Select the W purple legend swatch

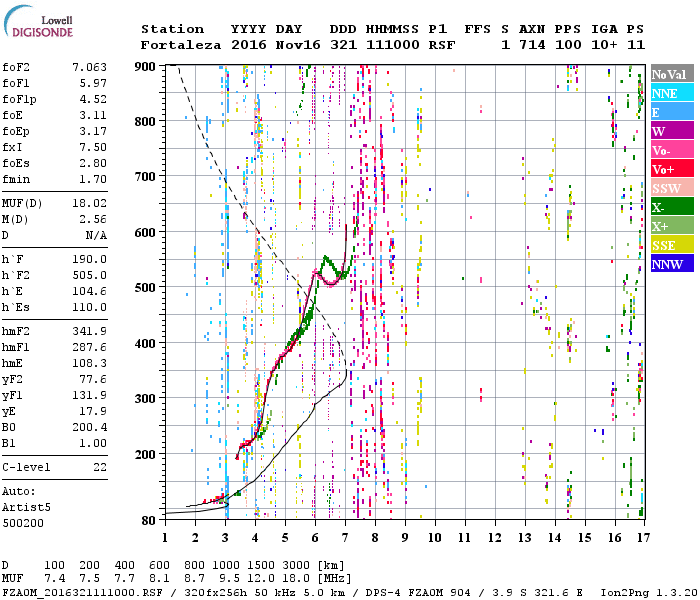coord(672,131)
